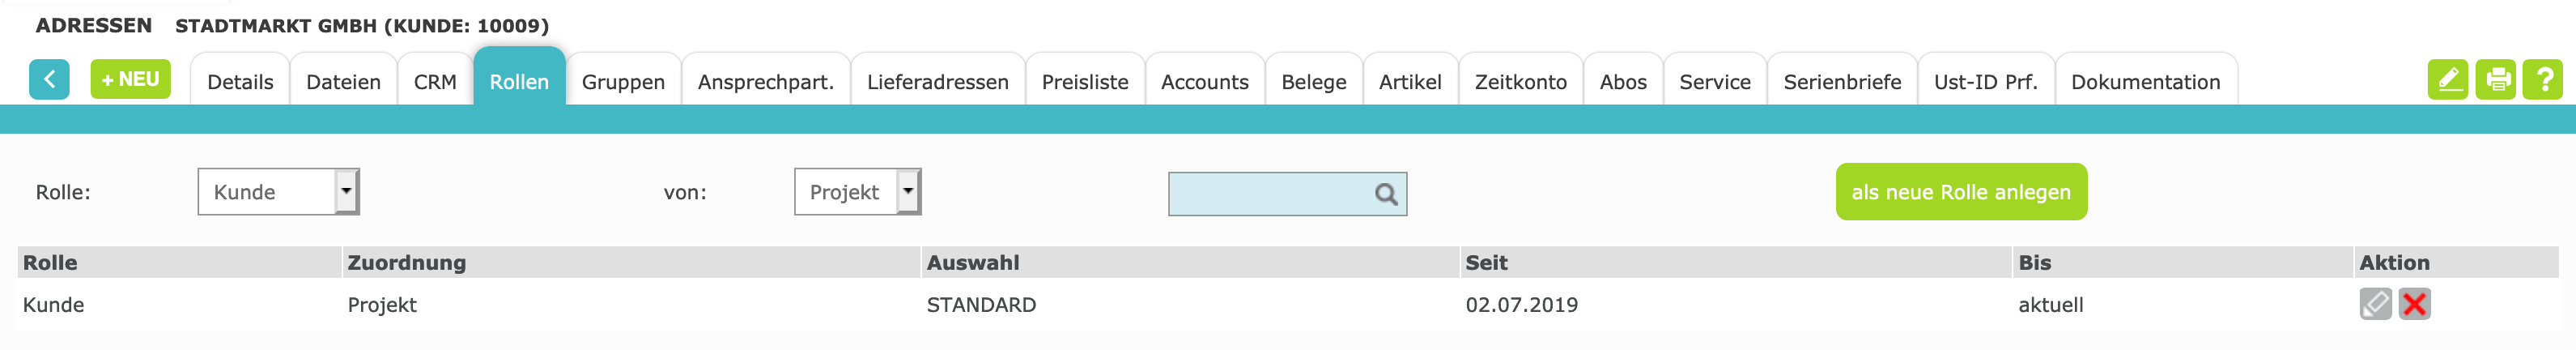Open the Lieferadressen tab
This screenshot has width=2576, height=350.
(x=937, y=82)
